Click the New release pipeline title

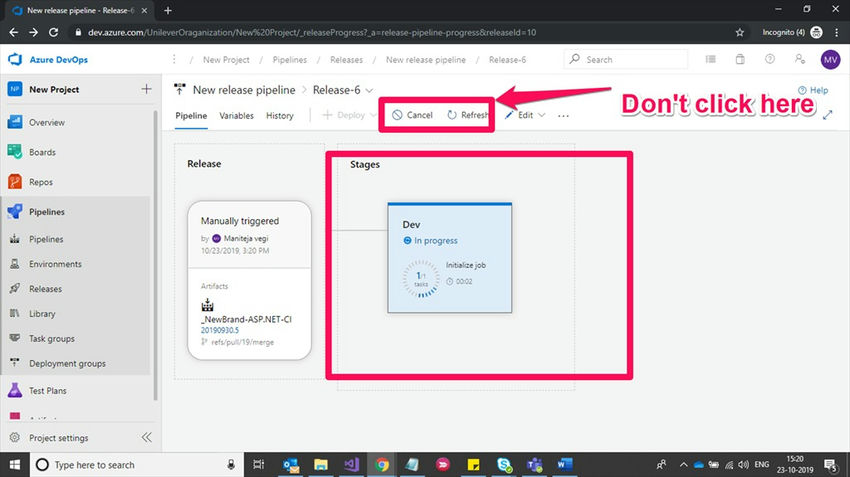click(x=244, y=90)
